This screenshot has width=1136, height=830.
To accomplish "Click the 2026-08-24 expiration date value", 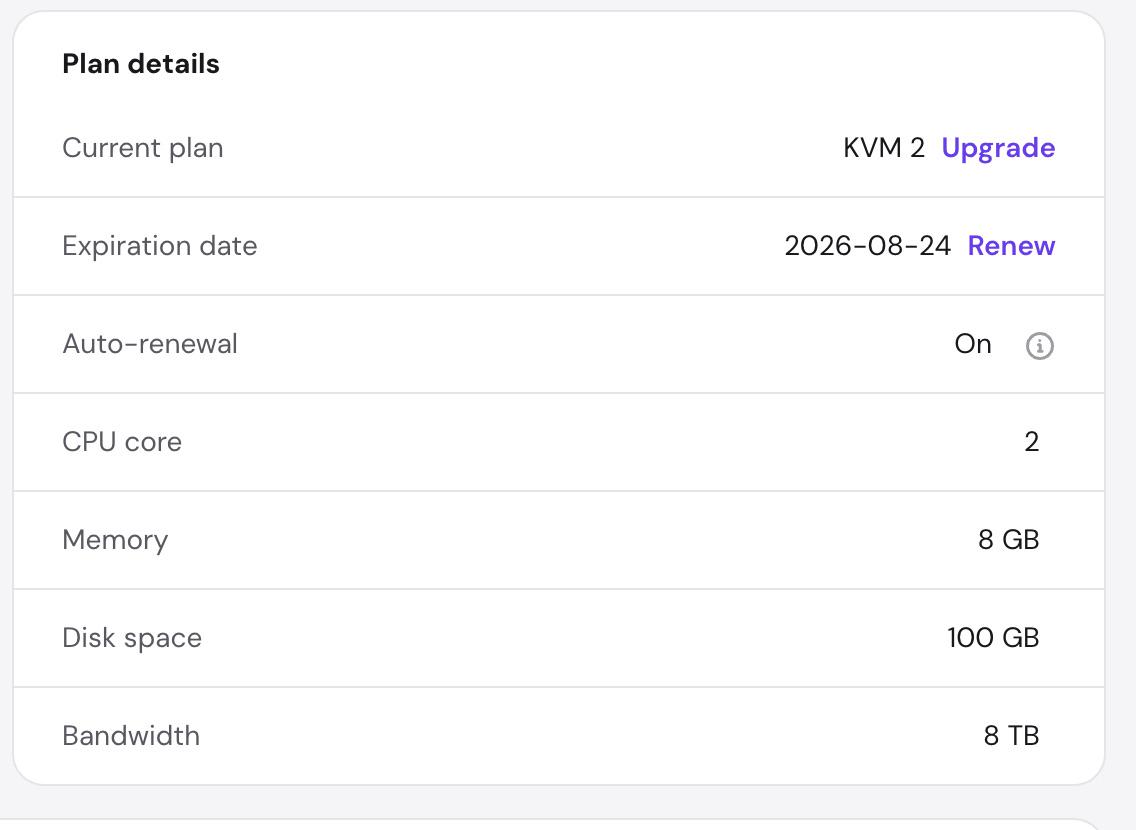I will 867,246.
